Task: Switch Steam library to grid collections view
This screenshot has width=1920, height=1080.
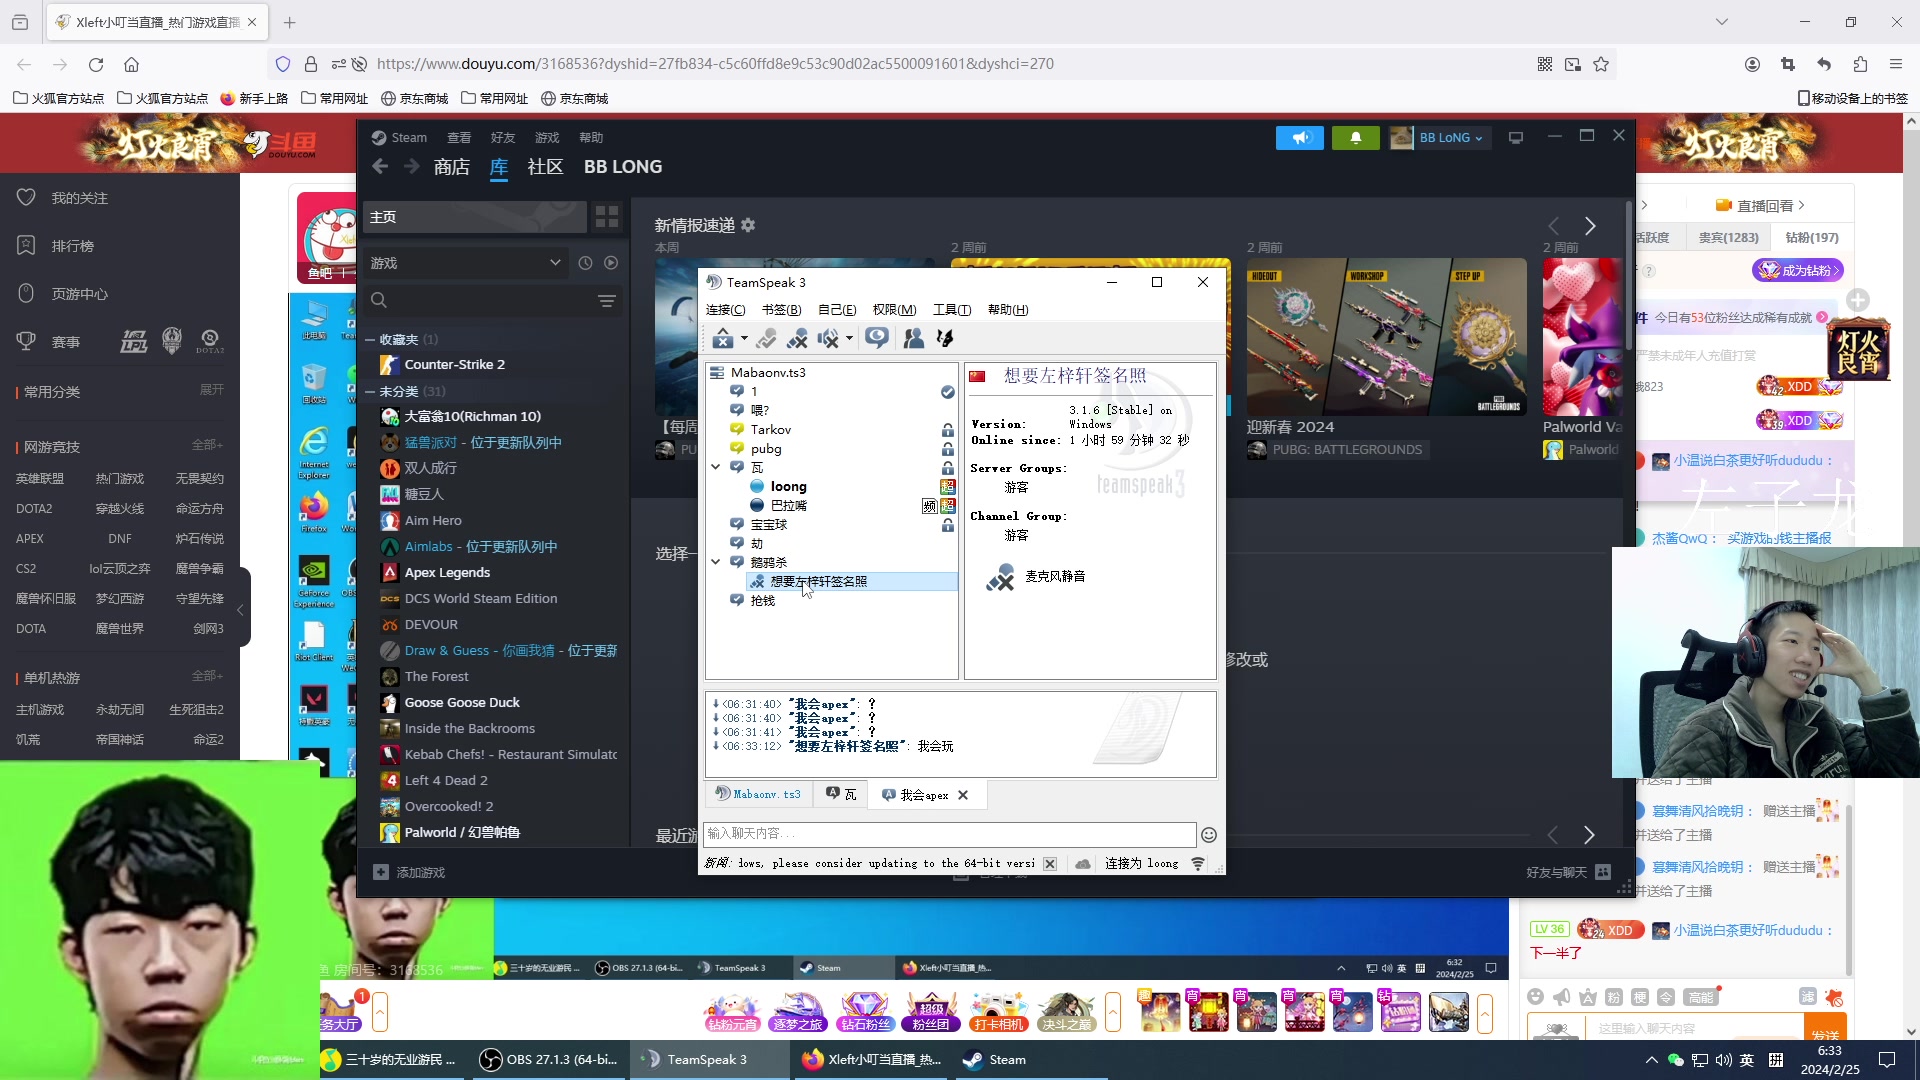Action: (607, 217)
